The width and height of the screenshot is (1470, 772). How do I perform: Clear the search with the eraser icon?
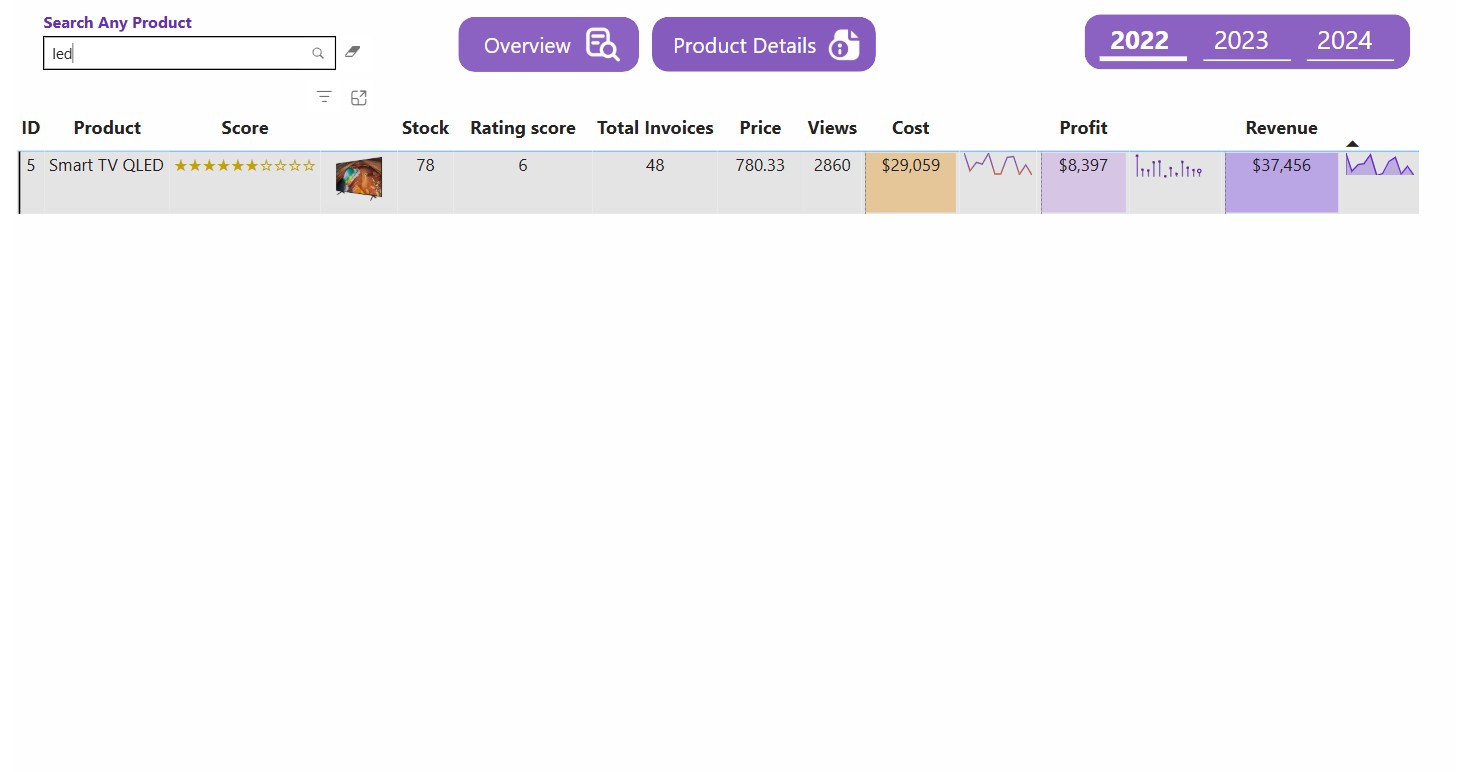pos(352,52)
